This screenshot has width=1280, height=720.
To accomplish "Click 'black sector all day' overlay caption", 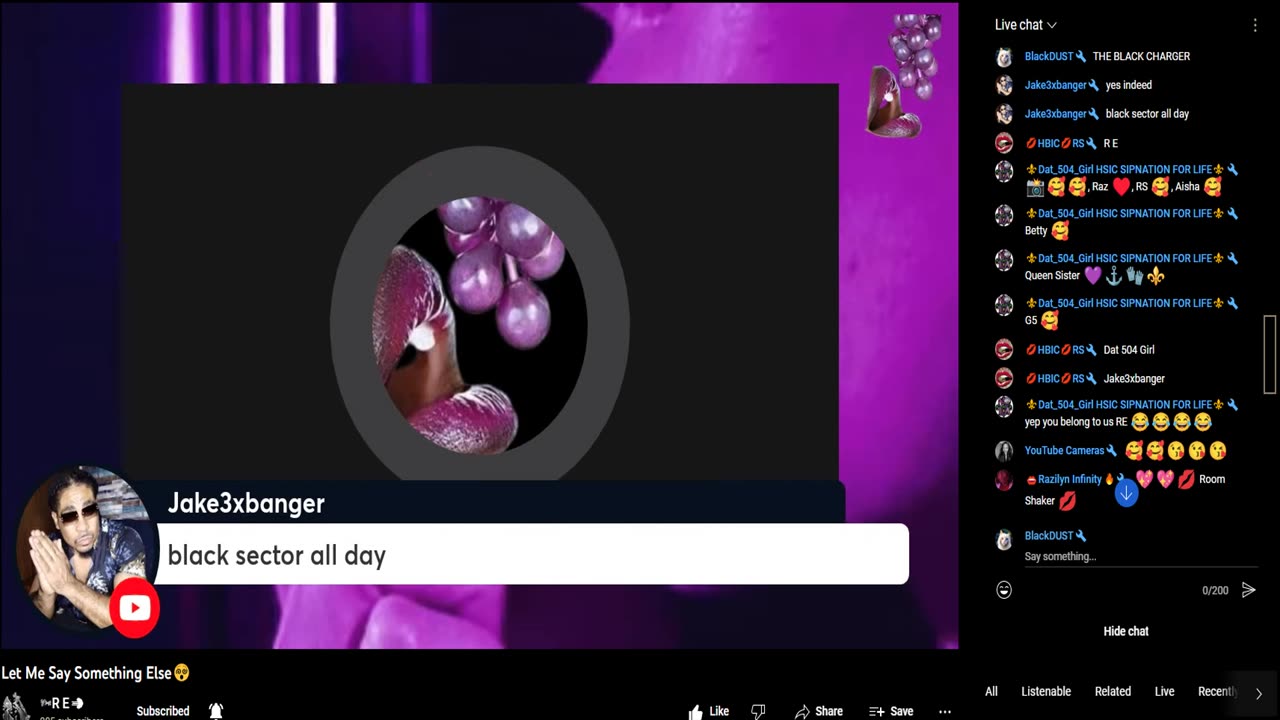I will tap(277, 555).
